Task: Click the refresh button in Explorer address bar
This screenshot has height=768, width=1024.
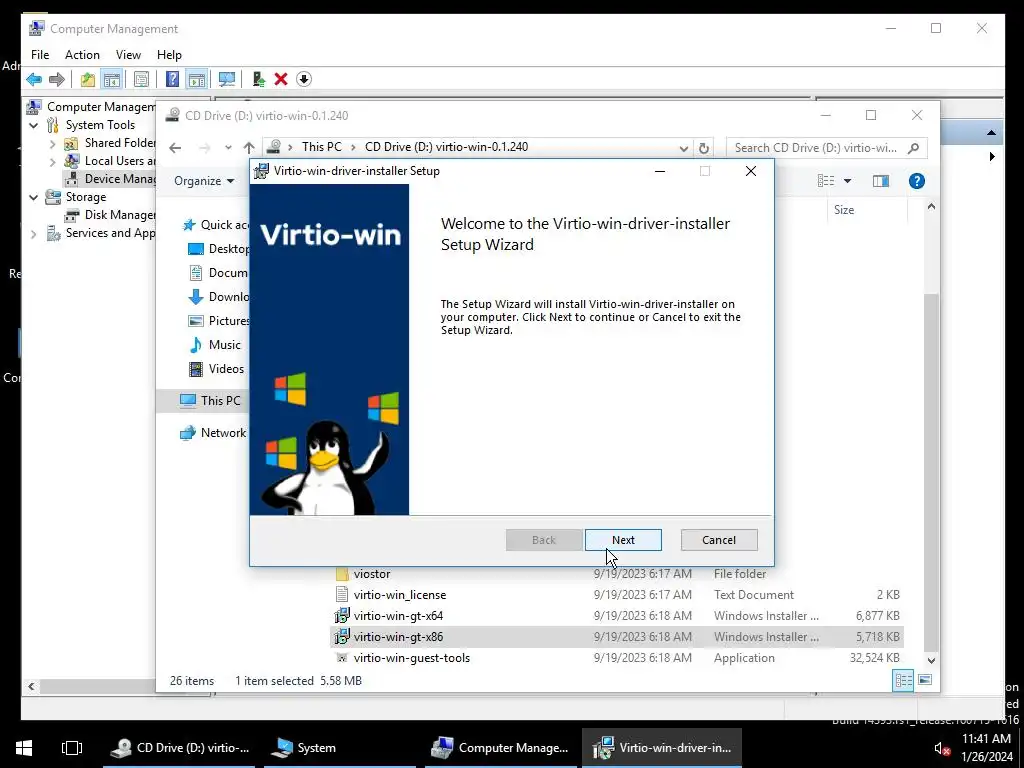Action: pyautogui.click(x=703, y=148)
